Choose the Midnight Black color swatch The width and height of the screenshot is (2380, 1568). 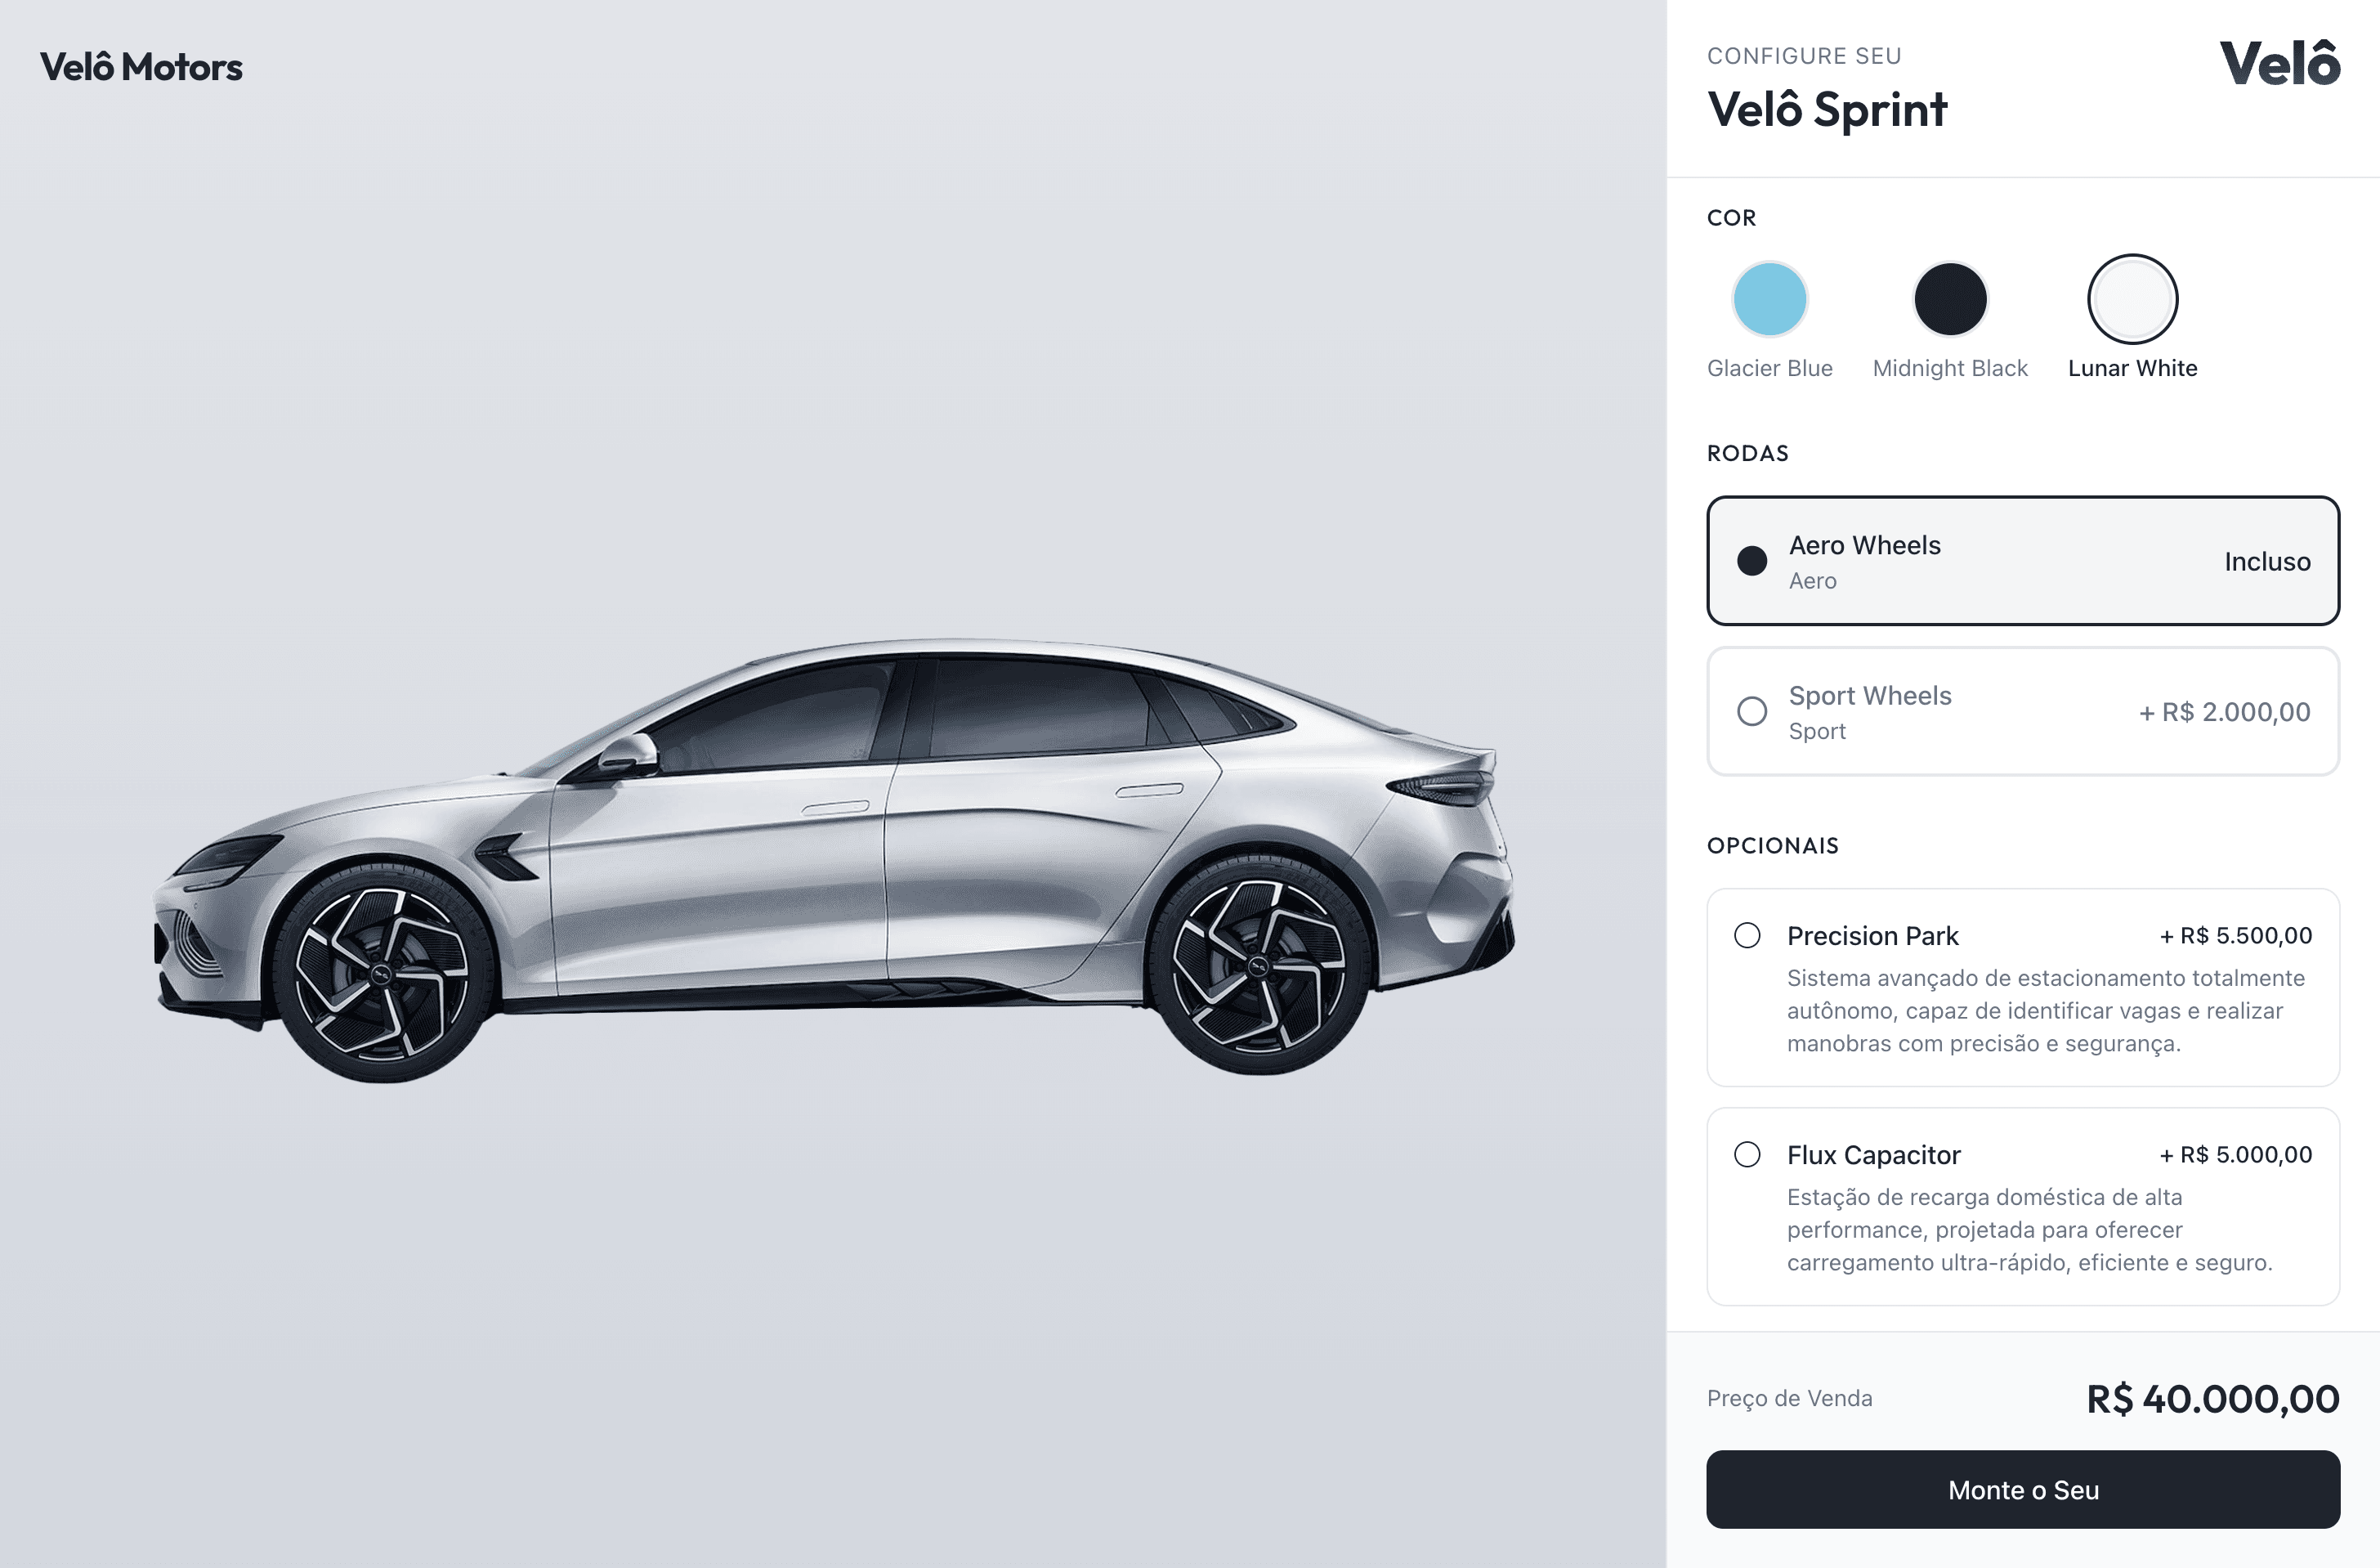pos(1949,299)
